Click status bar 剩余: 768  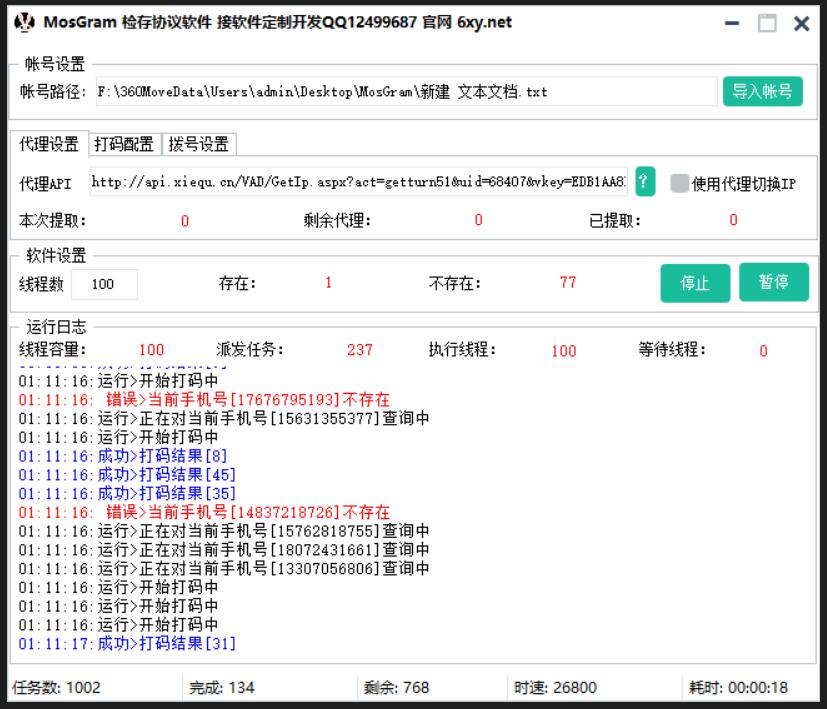397,687
